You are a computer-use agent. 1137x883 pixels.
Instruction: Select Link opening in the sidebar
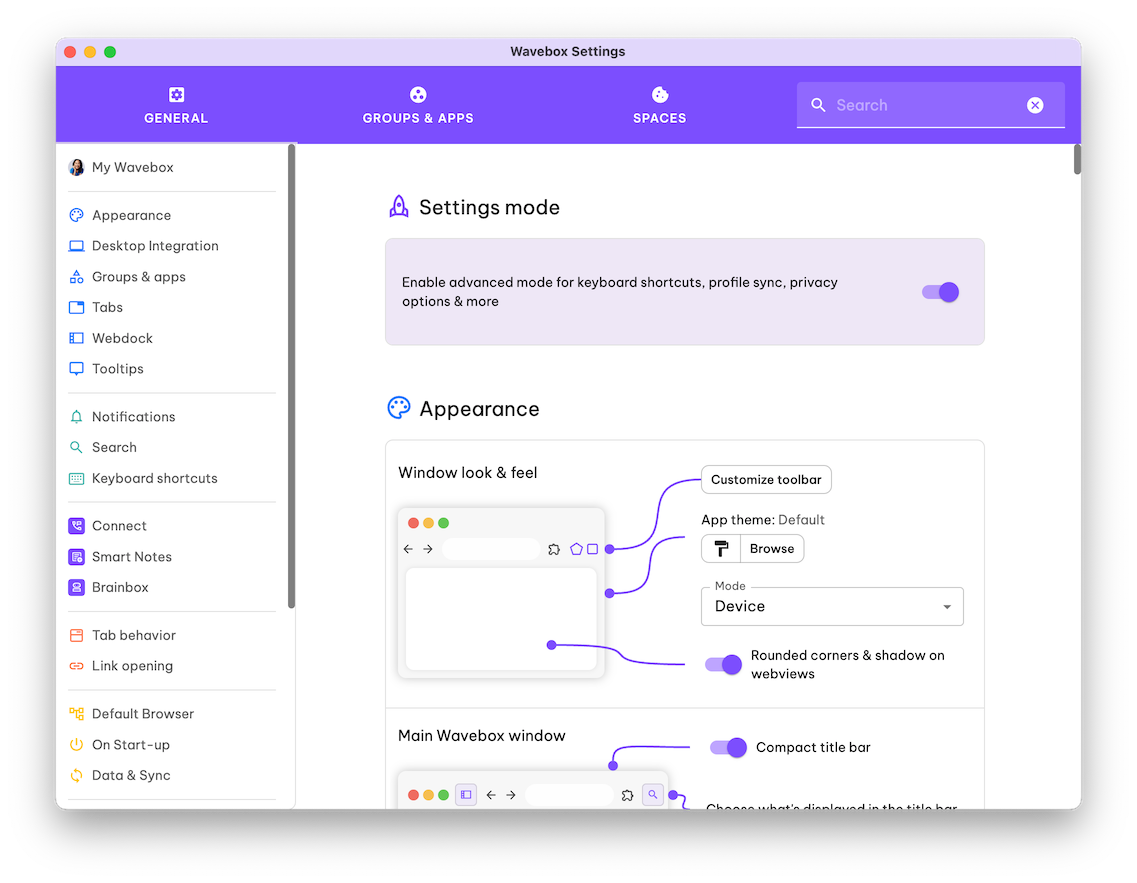click(x=132, y=666)
